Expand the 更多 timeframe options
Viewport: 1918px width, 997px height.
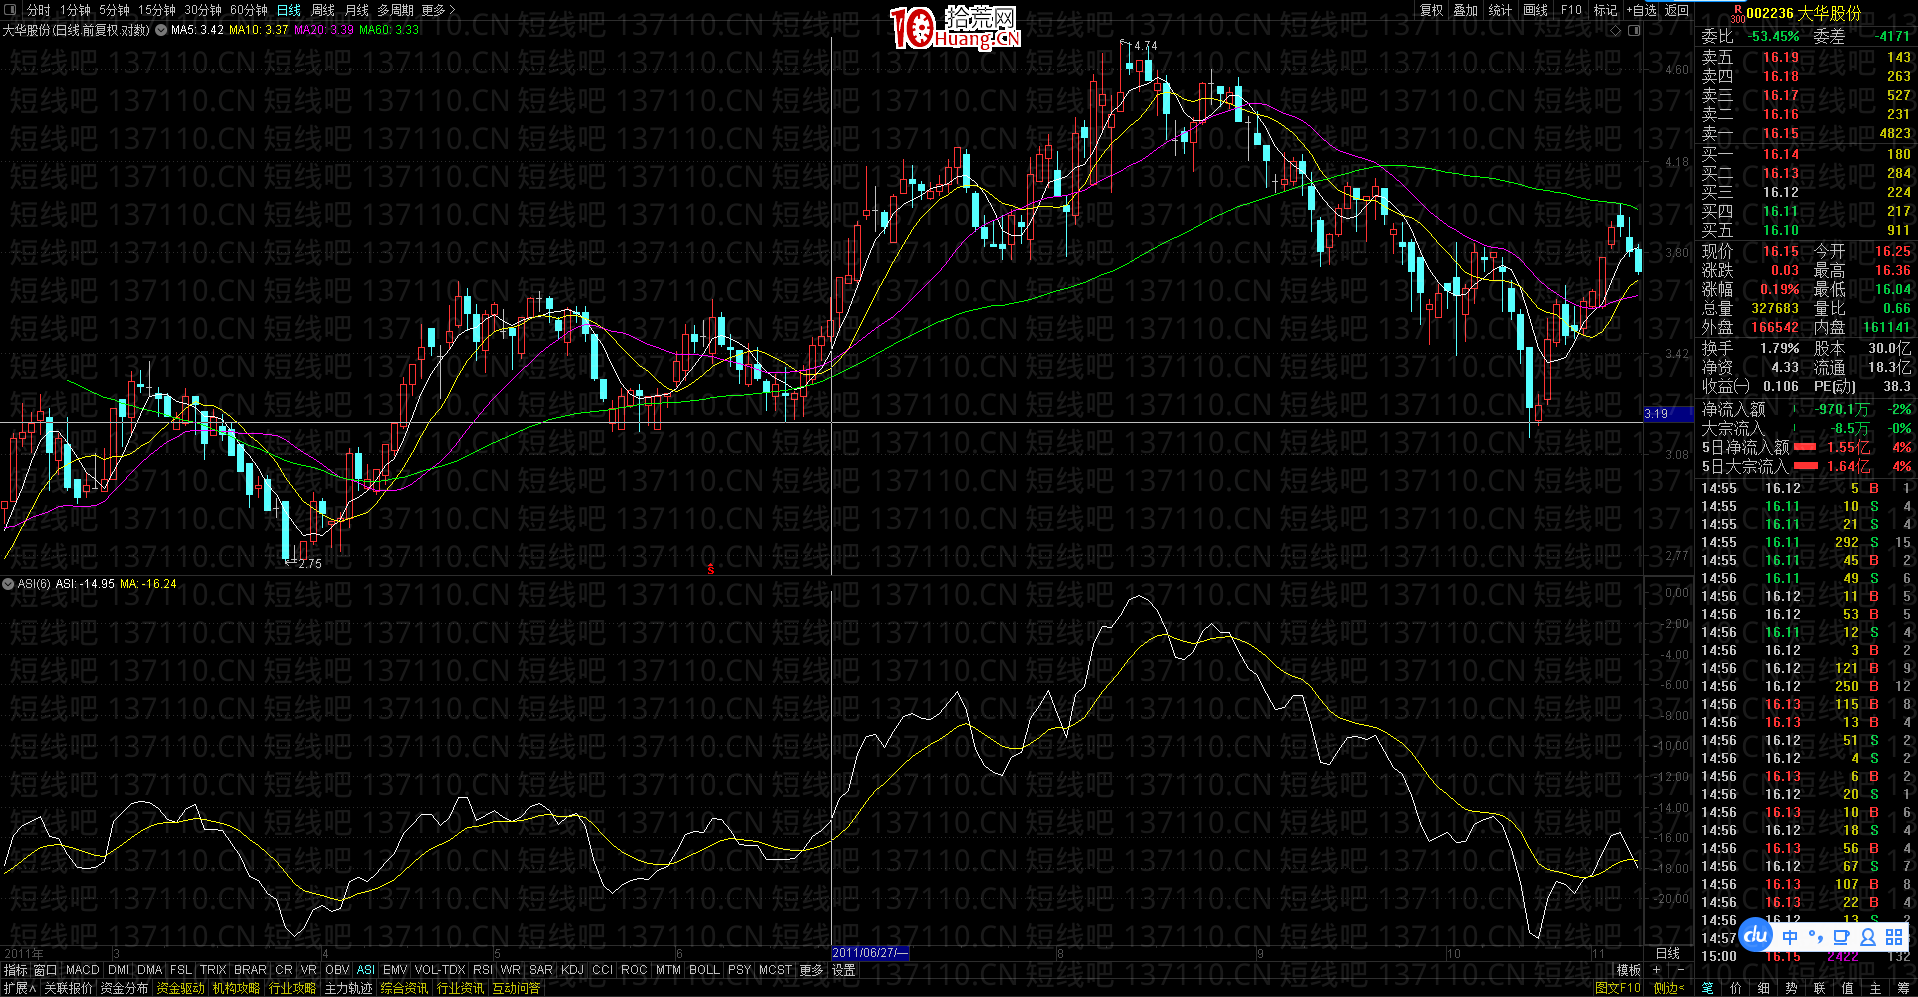pos(438,10)
